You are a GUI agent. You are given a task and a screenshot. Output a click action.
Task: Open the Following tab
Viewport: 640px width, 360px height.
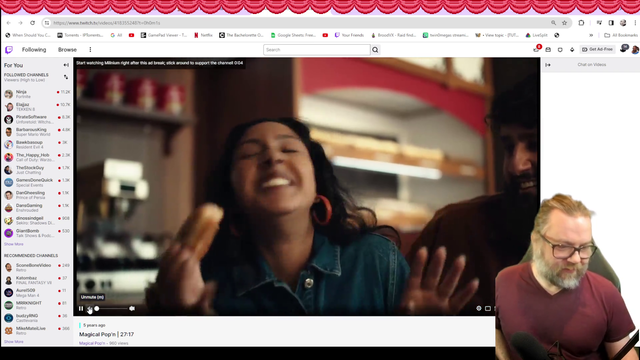(34, 50)
